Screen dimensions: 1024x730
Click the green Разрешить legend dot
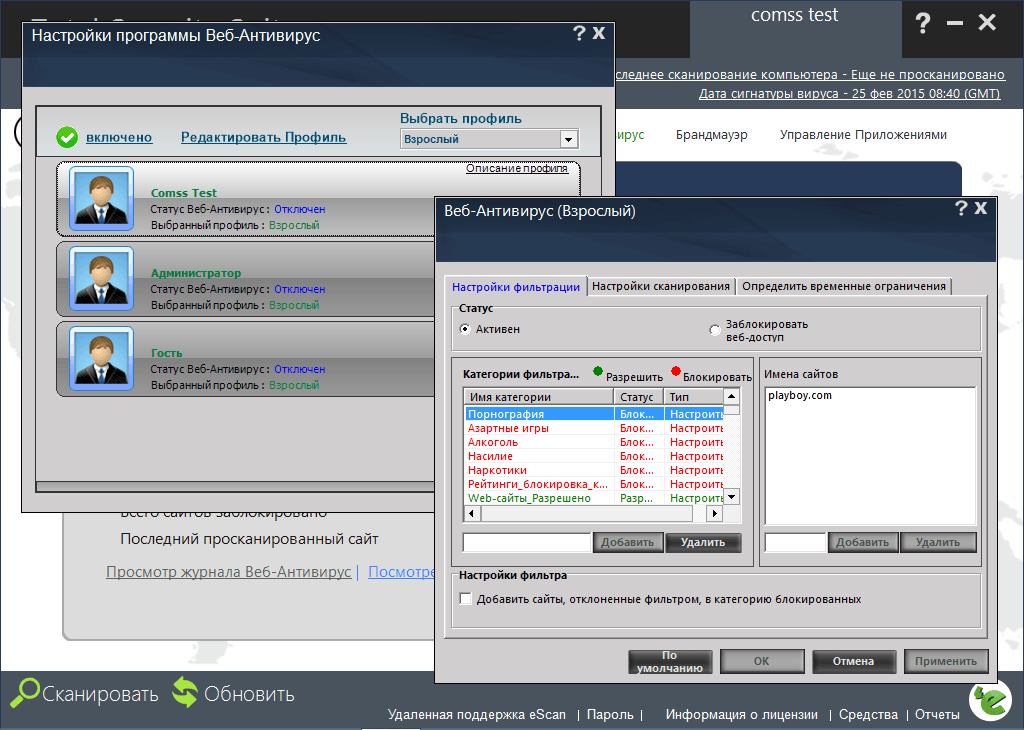click(x=598, y=372)
